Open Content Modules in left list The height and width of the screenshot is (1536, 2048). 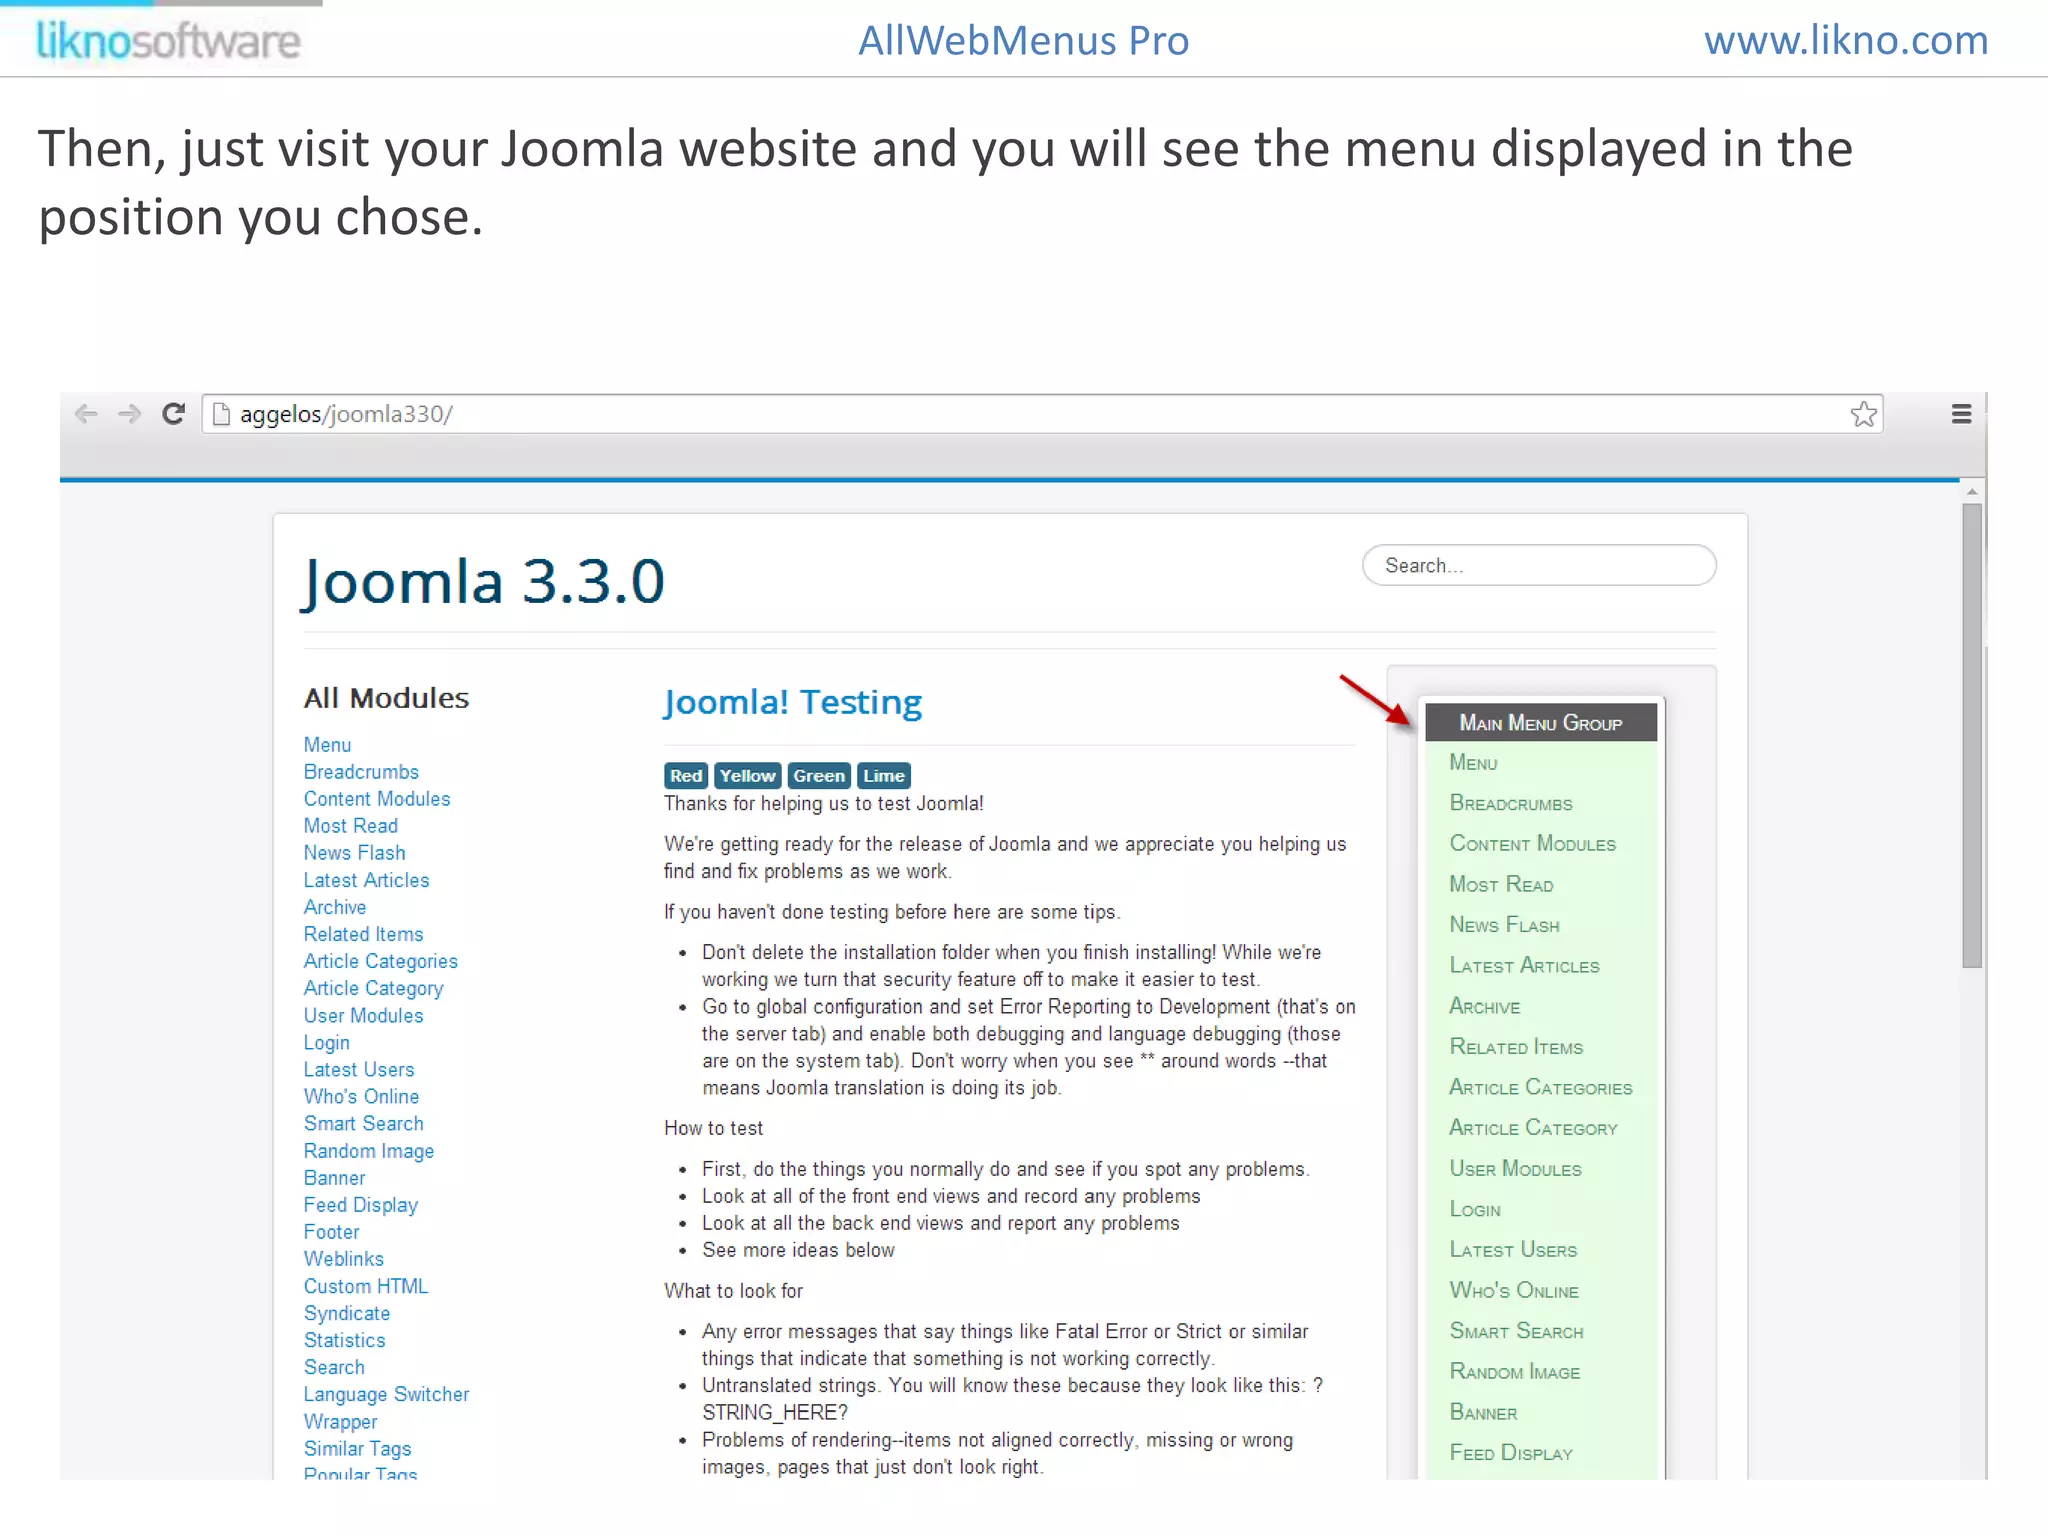pos(377,799)
